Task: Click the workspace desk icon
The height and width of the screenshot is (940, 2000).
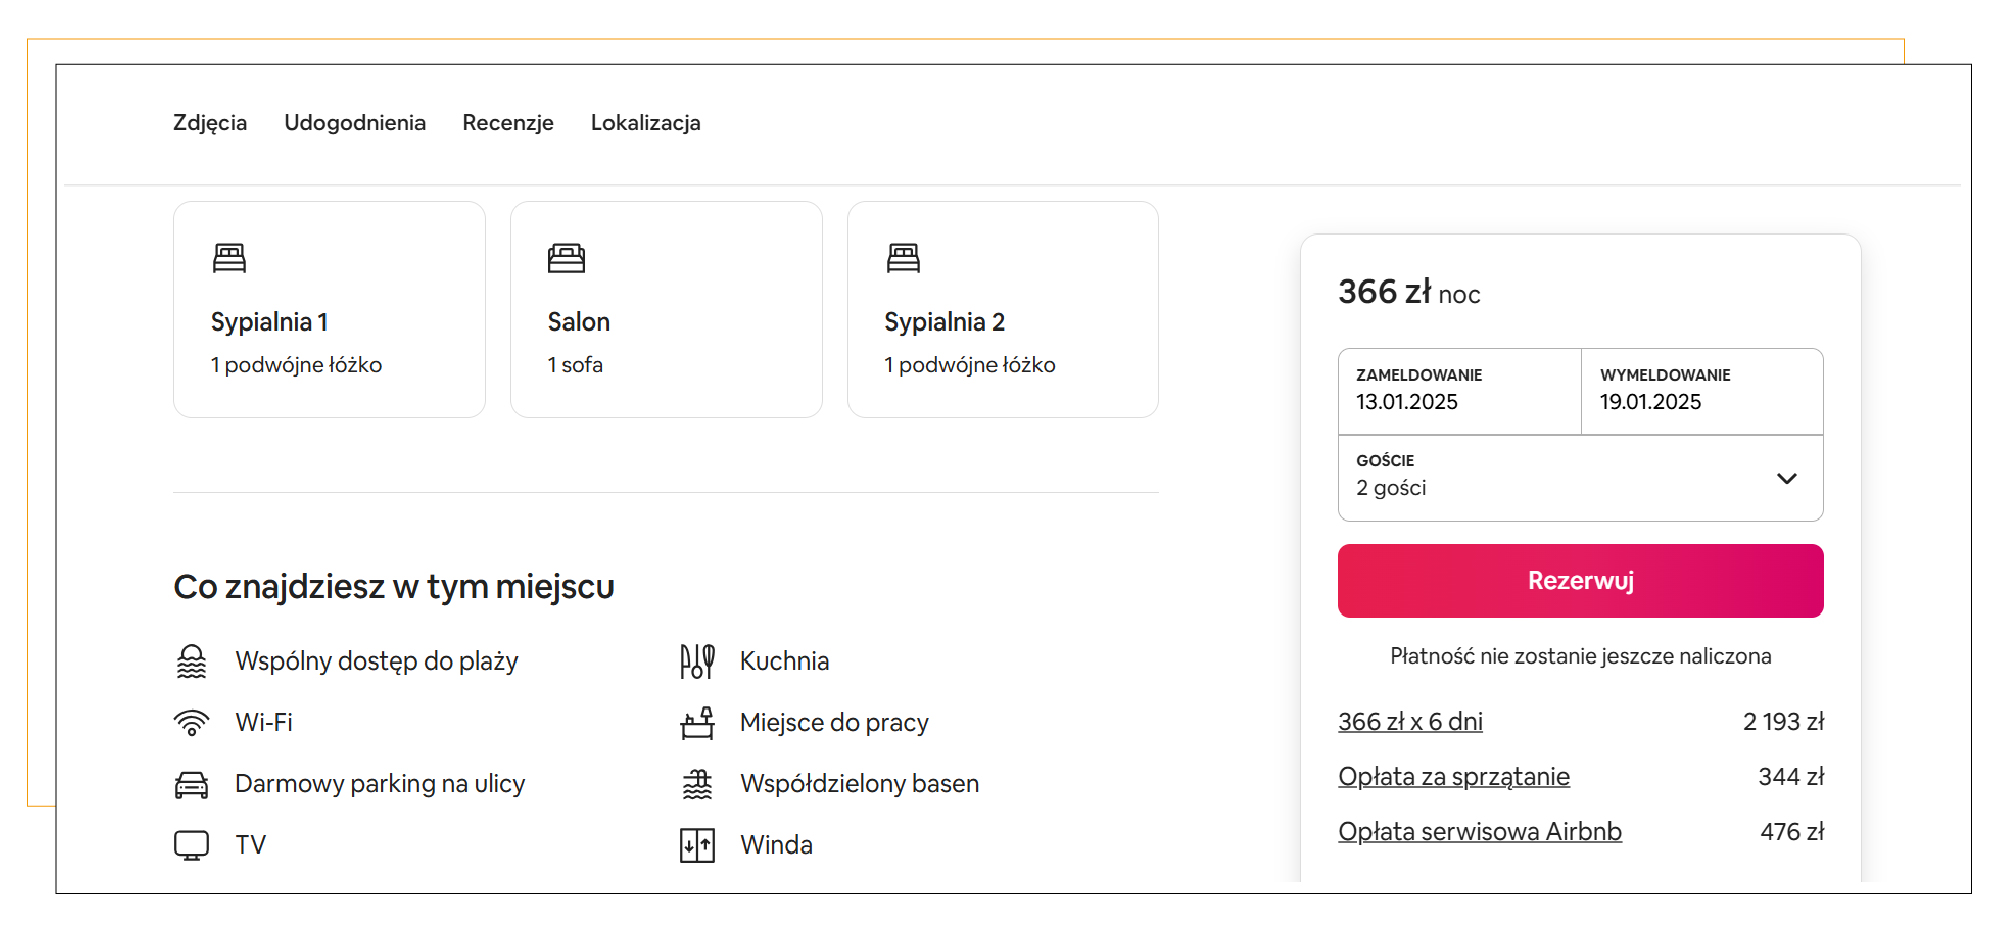Action: click(x=697, y=722)
